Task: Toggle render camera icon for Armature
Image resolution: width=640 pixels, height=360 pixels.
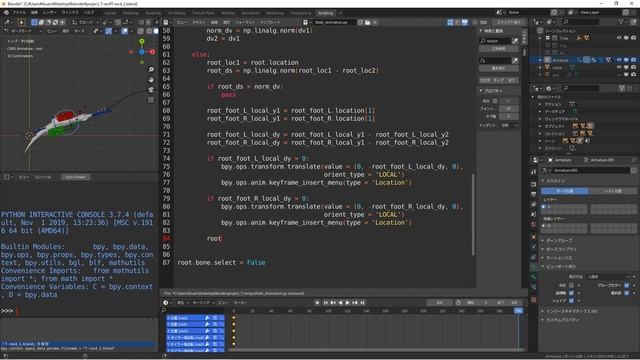Action: tap(633, 60)
